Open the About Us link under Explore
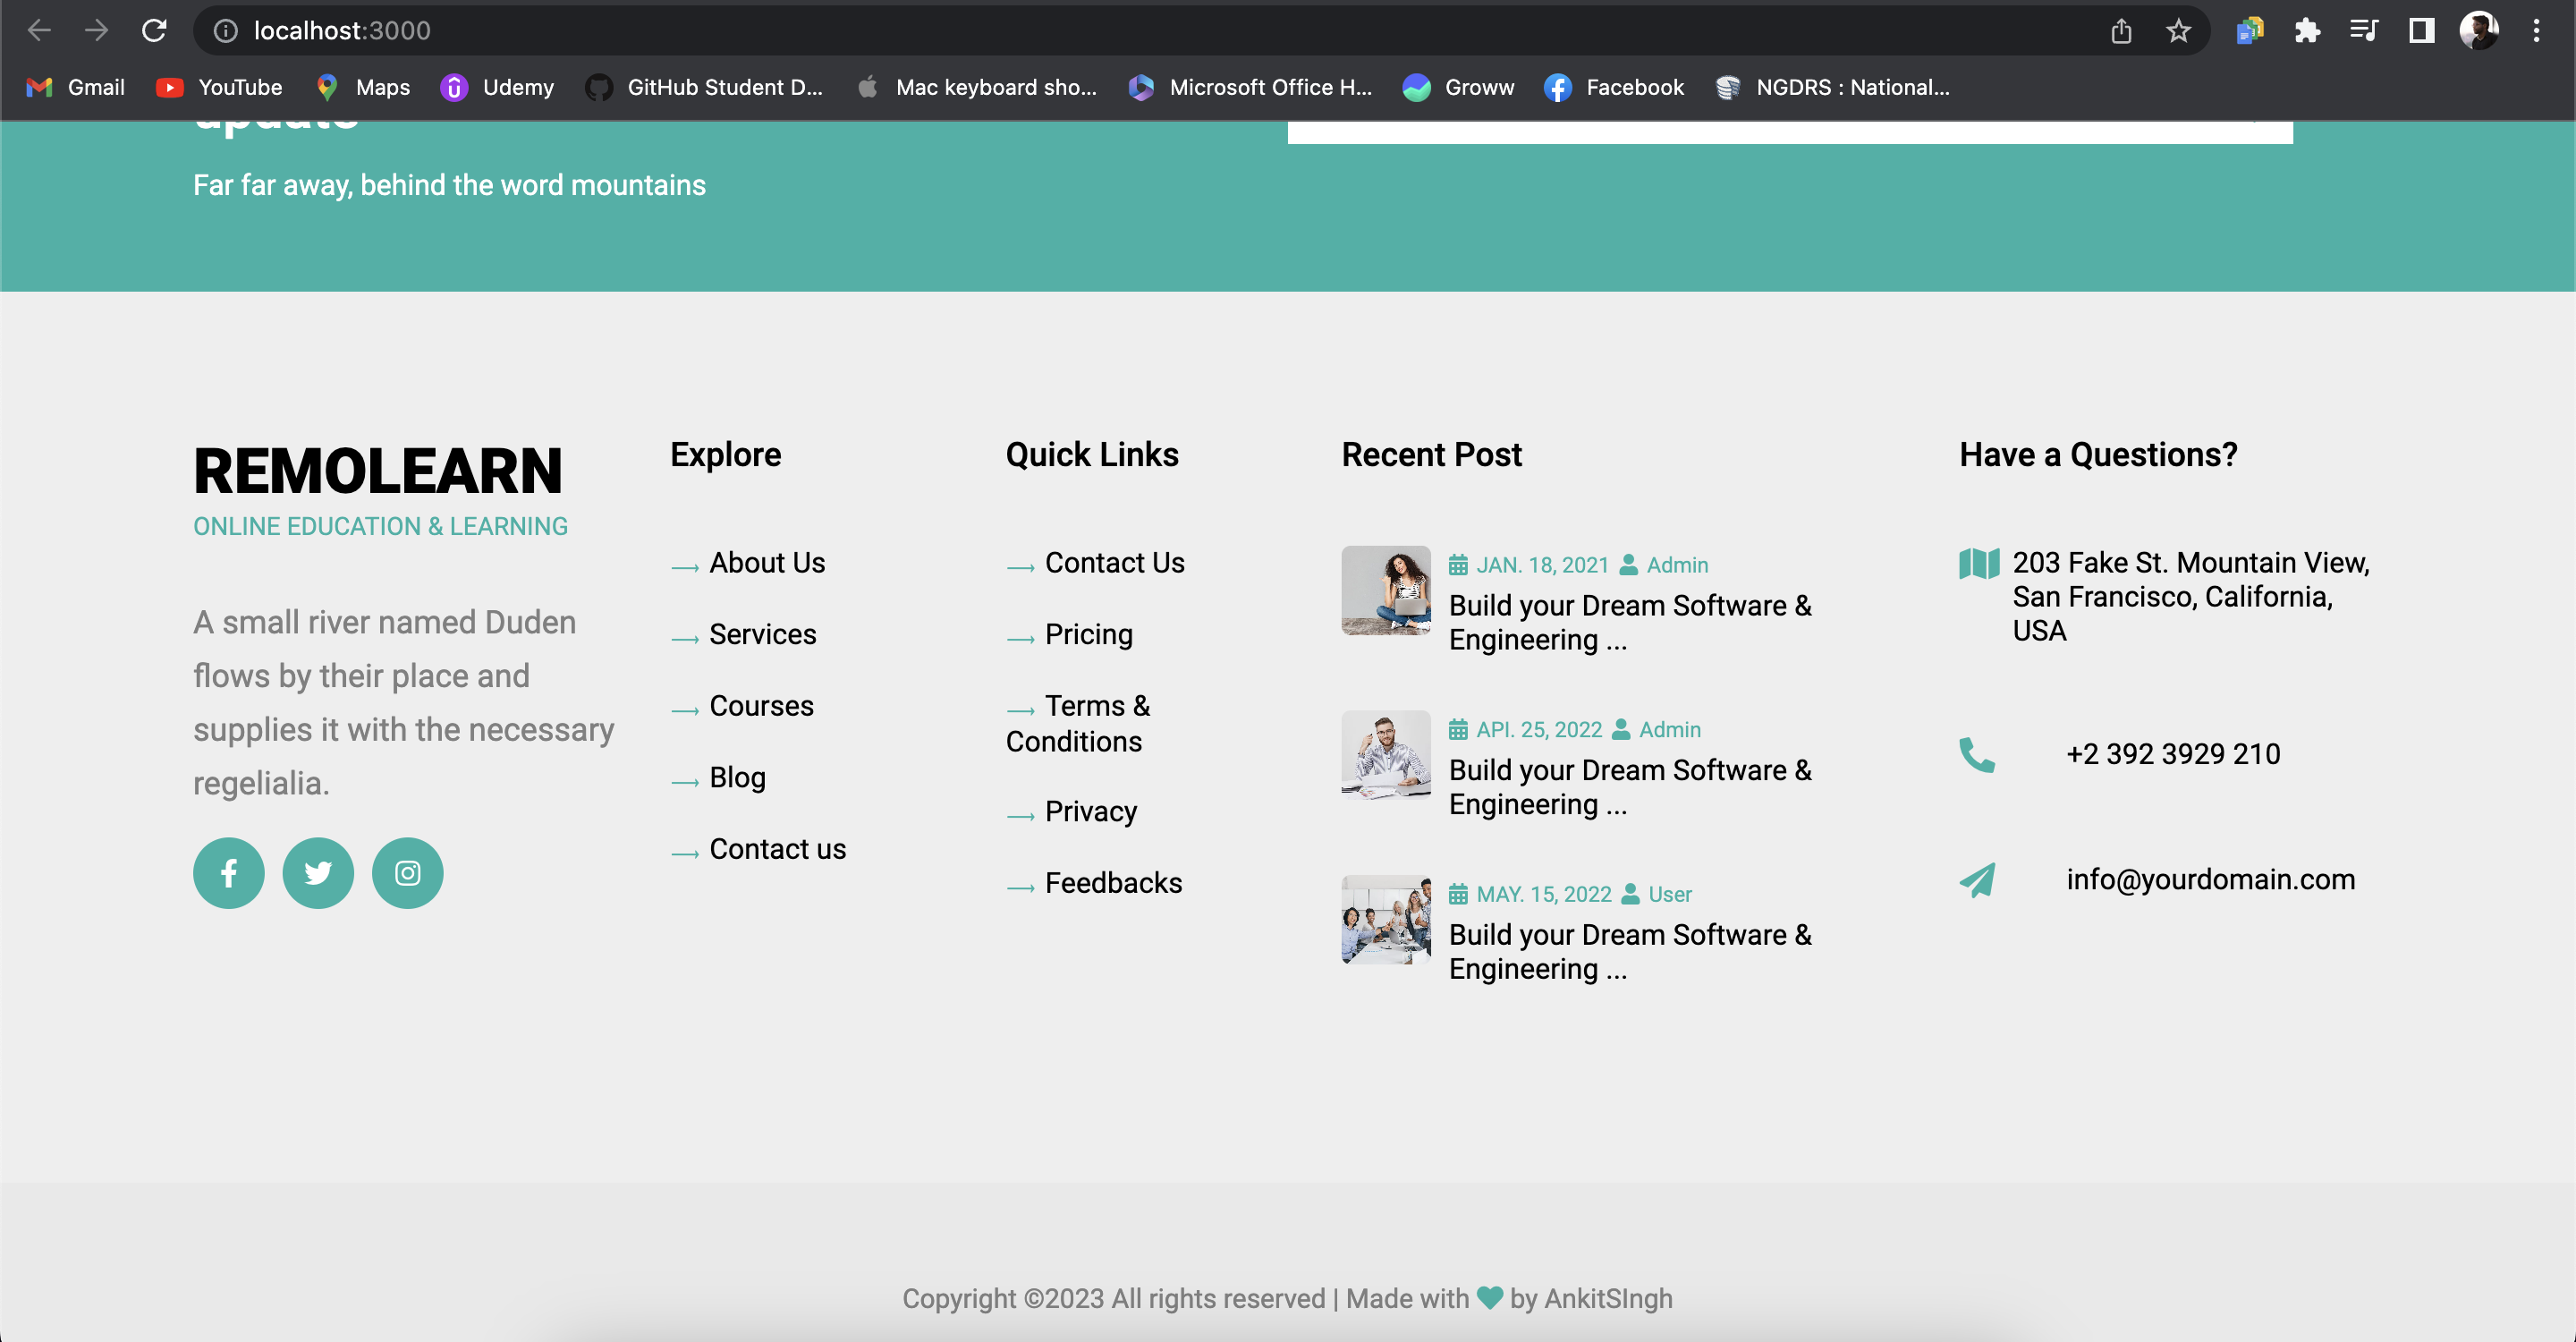 point(766,562)
